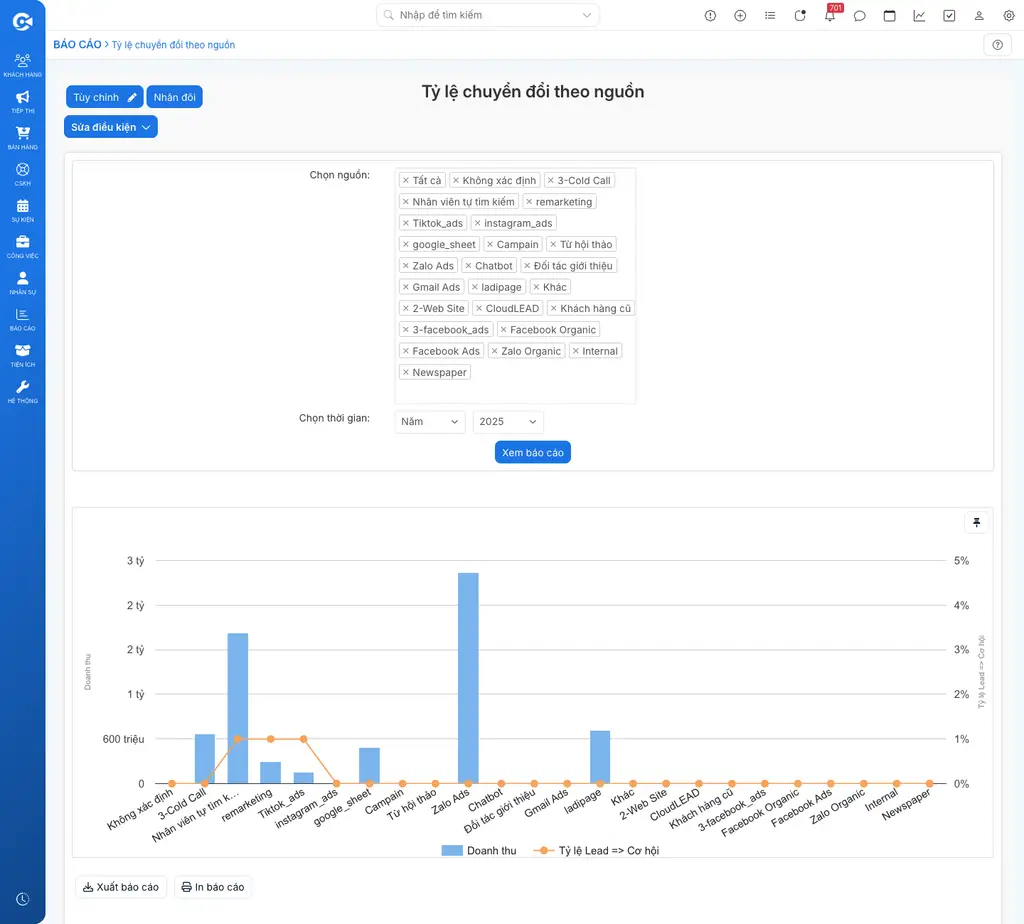Open the CSKH customer care module
This screenshot has width=1024, height=924.
[22, 174]
